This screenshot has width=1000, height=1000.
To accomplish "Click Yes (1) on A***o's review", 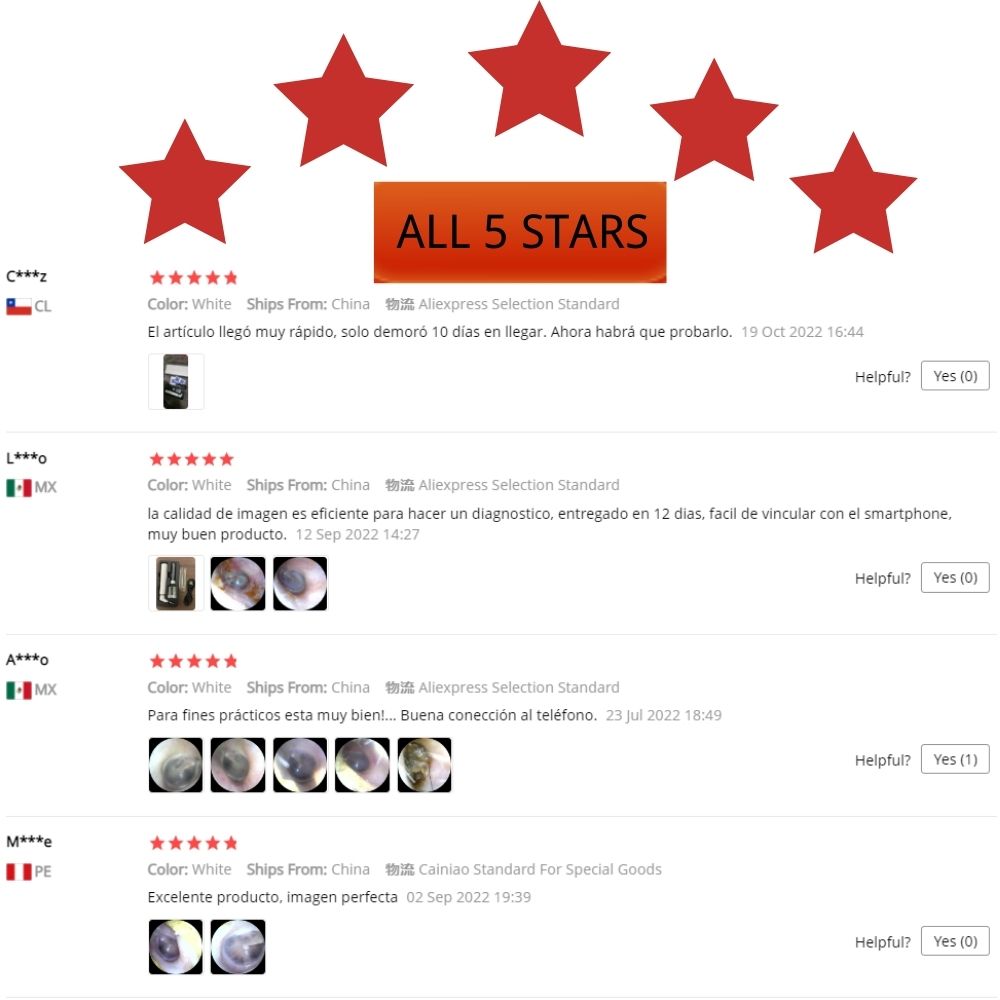I will pyautogui.click(x=955, y=760).
